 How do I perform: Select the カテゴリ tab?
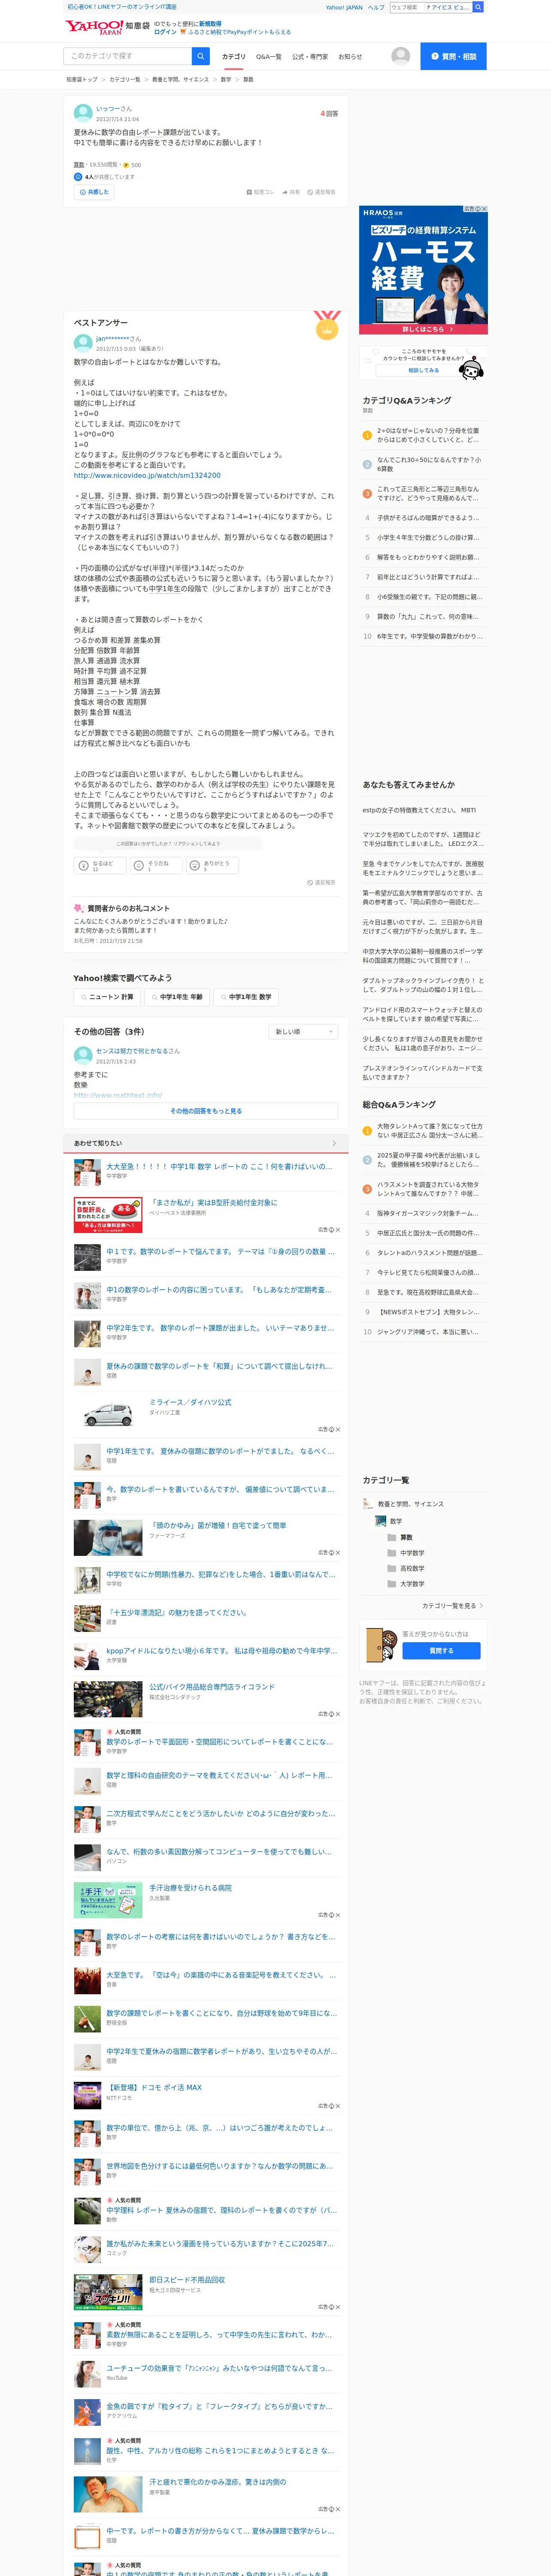click(233, 57)
